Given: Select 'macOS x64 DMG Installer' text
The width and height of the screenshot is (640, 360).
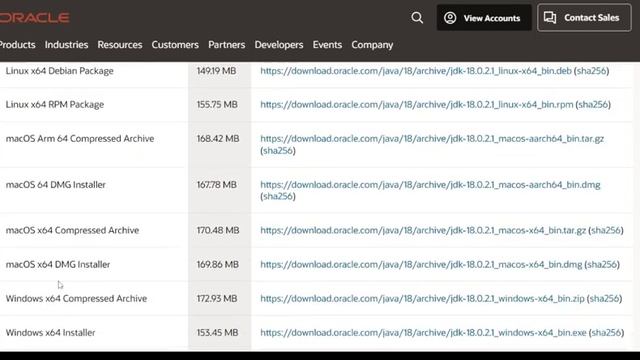Looking at the screenshot, I should coord(58,264).
